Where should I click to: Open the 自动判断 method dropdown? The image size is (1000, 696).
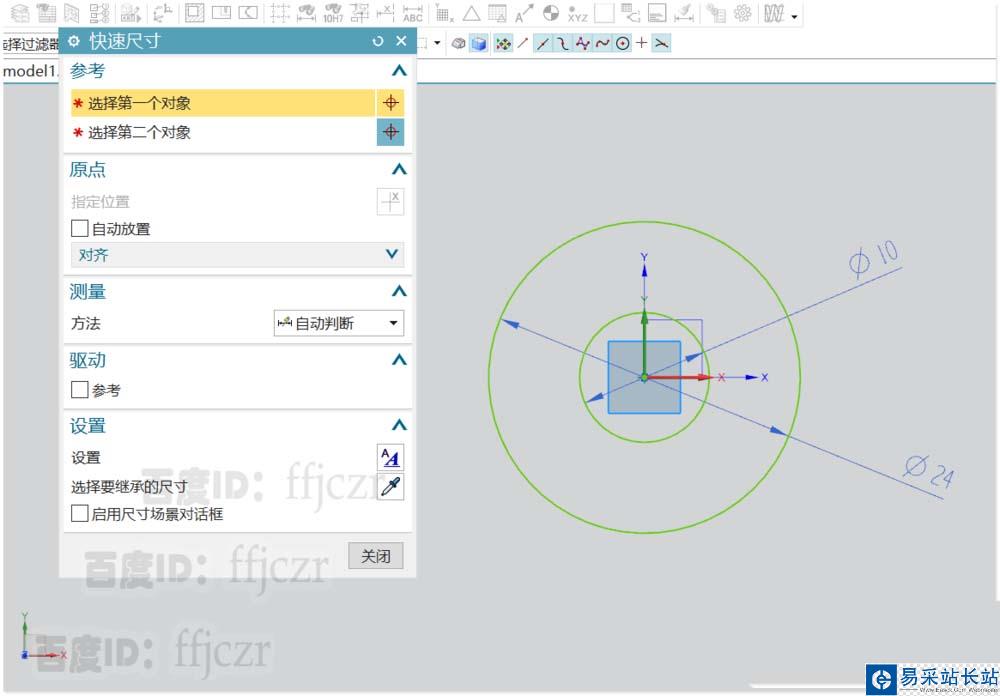click(x=339, y=323)
